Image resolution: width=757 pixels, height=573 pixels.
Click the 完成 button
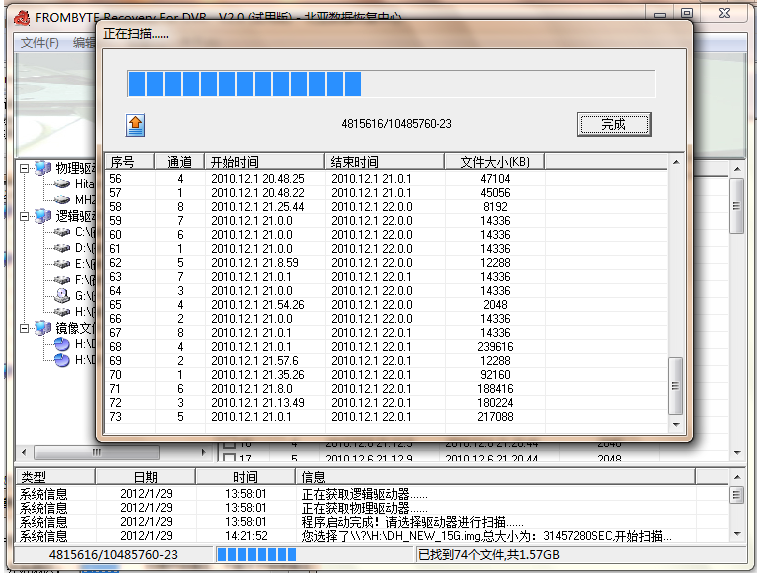[x=614, y=125]
